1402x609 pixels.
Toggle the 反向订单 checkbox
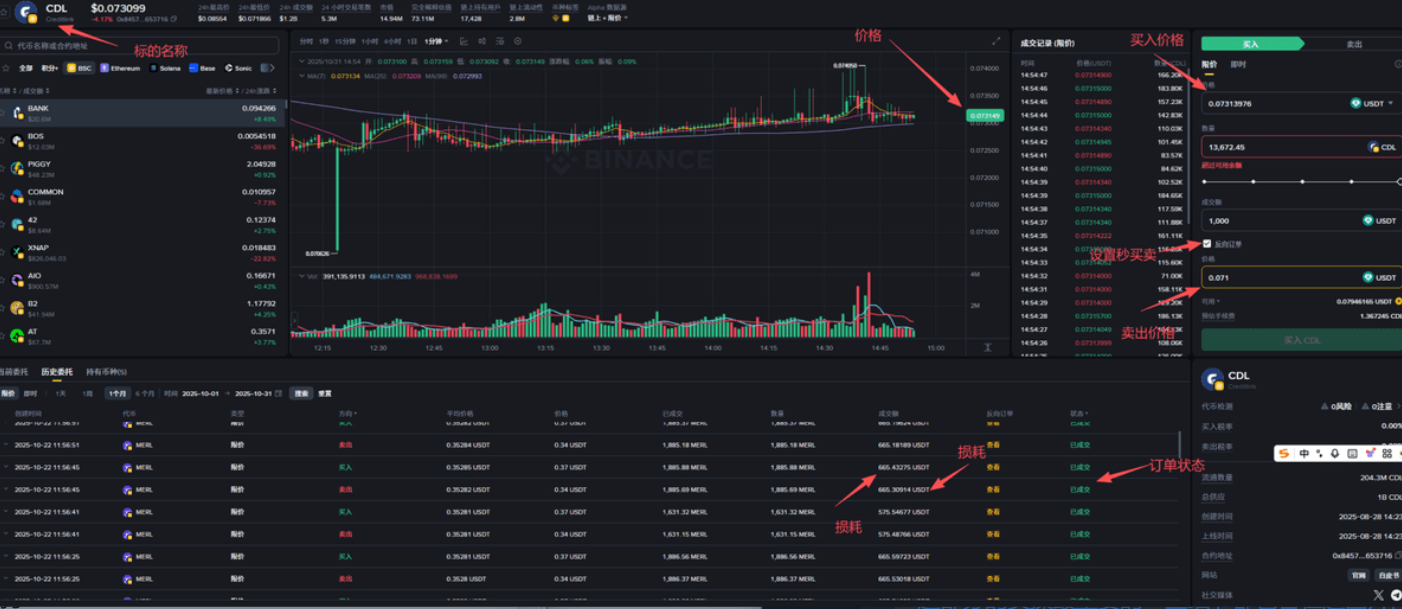(1207, 244)
